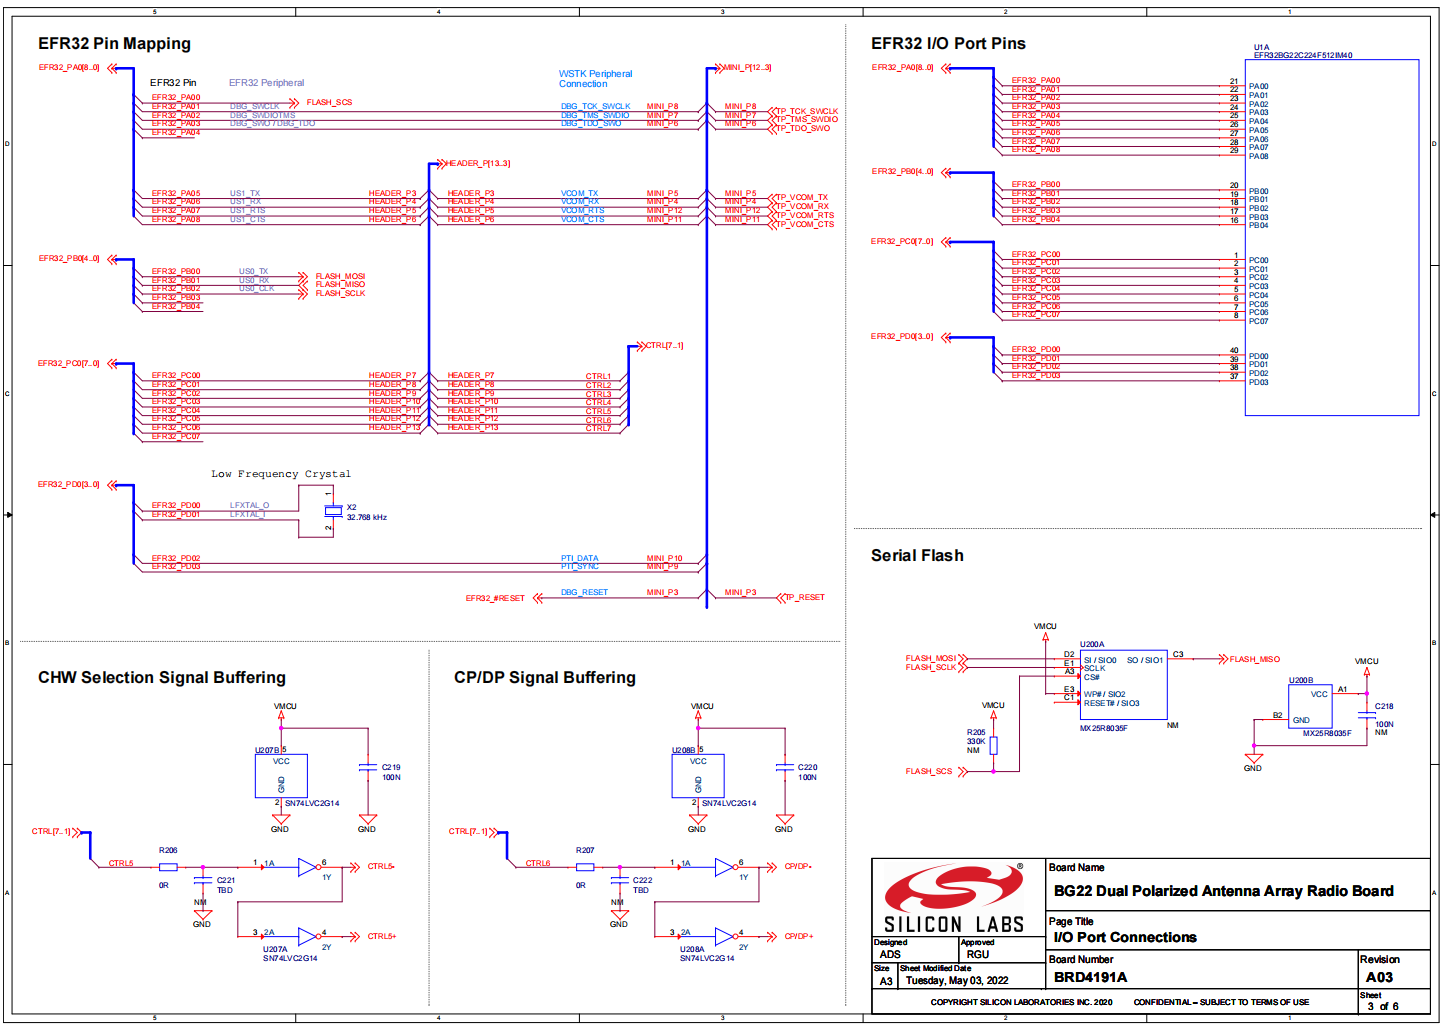1443x1026 pixels.
Task: Select the U200A serial flash chip body
Action: pyautogui.click(x=1124, y=684)
